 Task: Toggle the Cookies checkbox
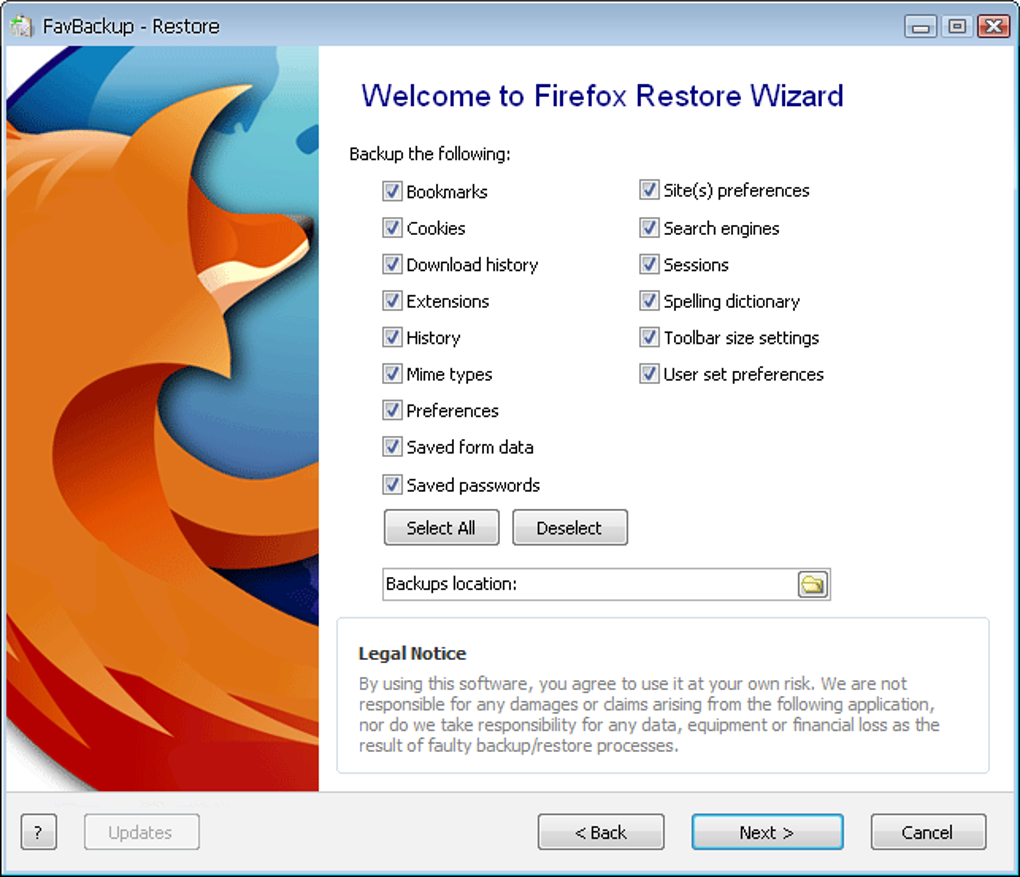click(x=392, y=228)
